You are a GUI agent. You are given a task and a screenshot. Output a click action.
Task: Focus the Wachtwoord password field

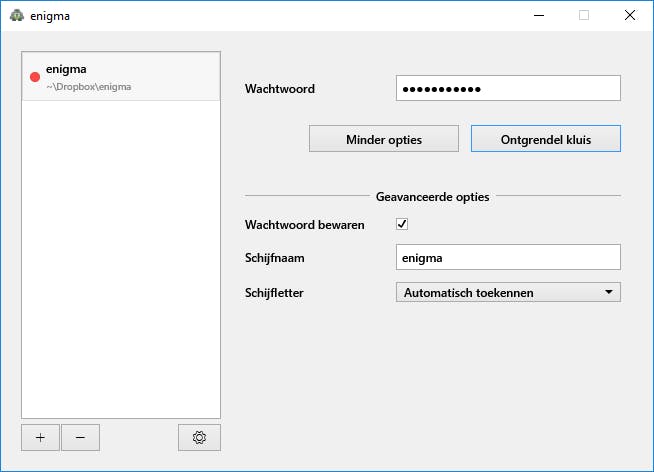pyautogui.click(x=508, y=89)
